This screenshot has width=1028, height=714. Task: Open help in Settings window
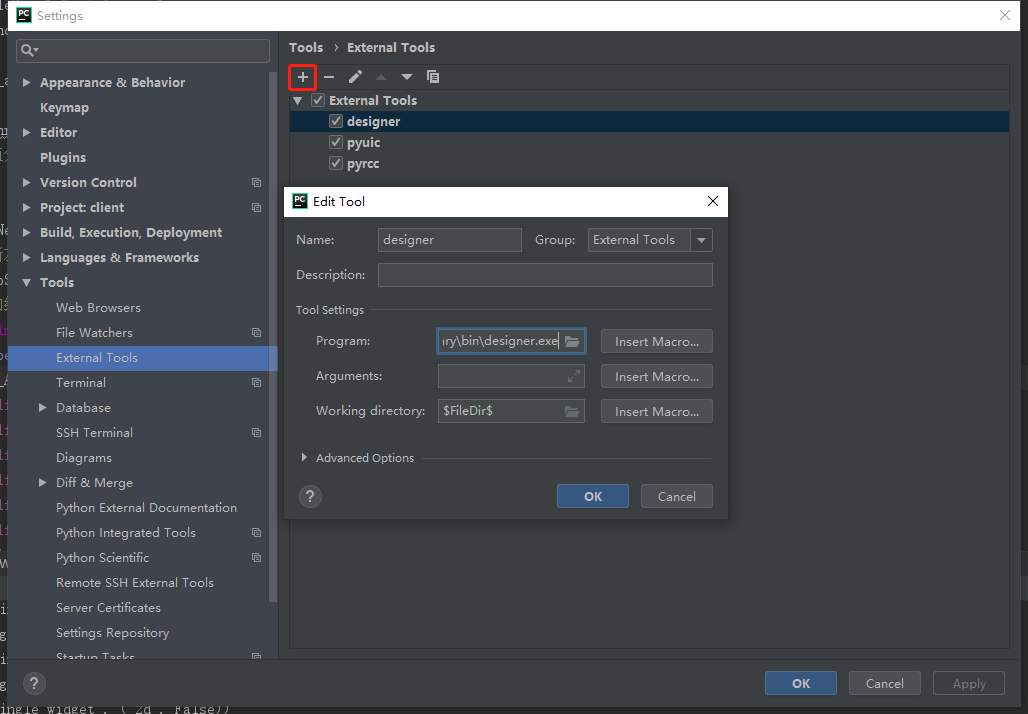coord(34,684)
